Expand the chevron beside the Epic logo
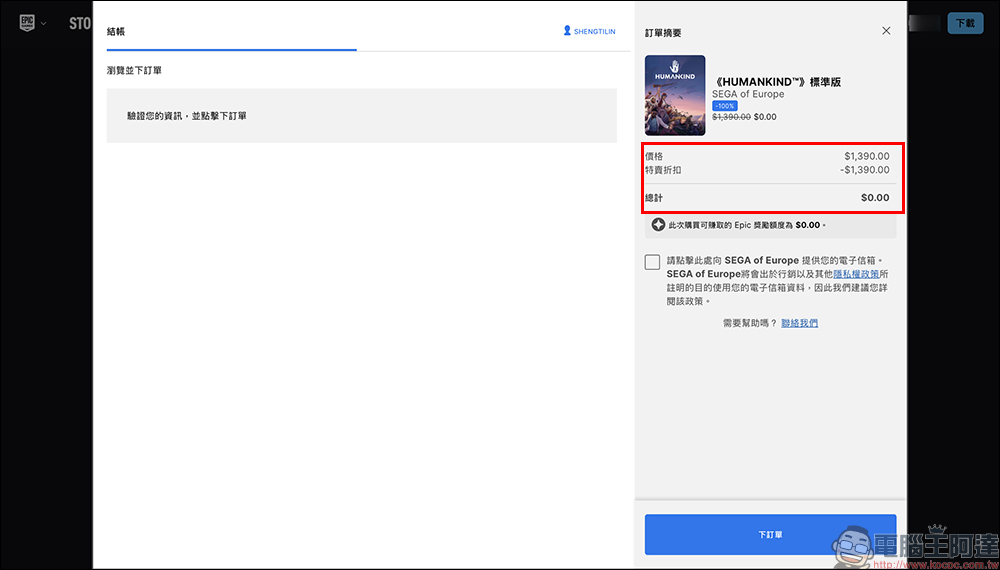 coord(43,24)
